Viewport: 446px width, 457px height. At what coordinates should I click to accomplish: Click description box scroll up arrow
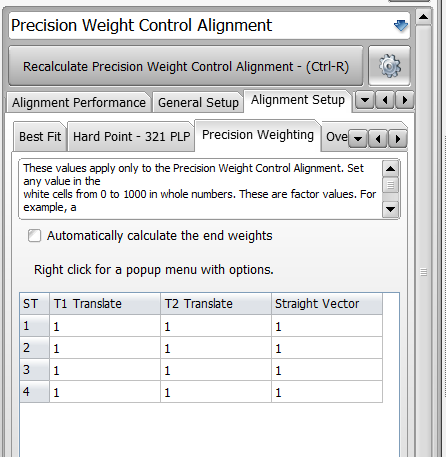pyautogui.click(x=390, y=169)
